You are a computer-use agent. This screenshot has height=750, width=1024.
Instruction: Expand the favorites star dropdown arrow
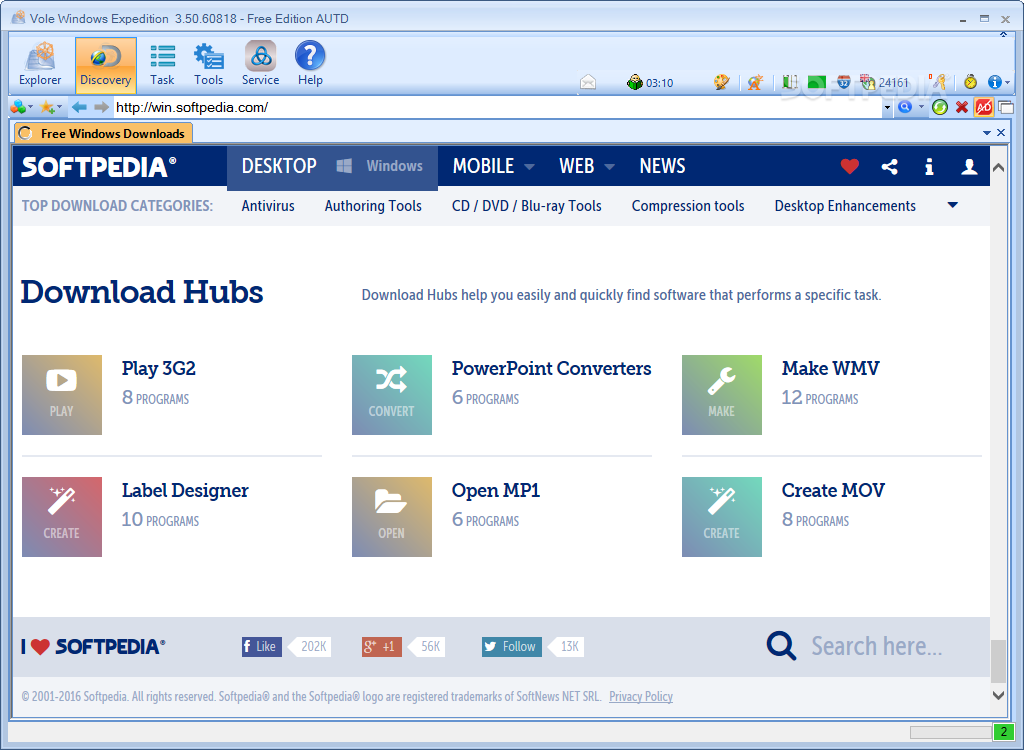coord(59,106)
